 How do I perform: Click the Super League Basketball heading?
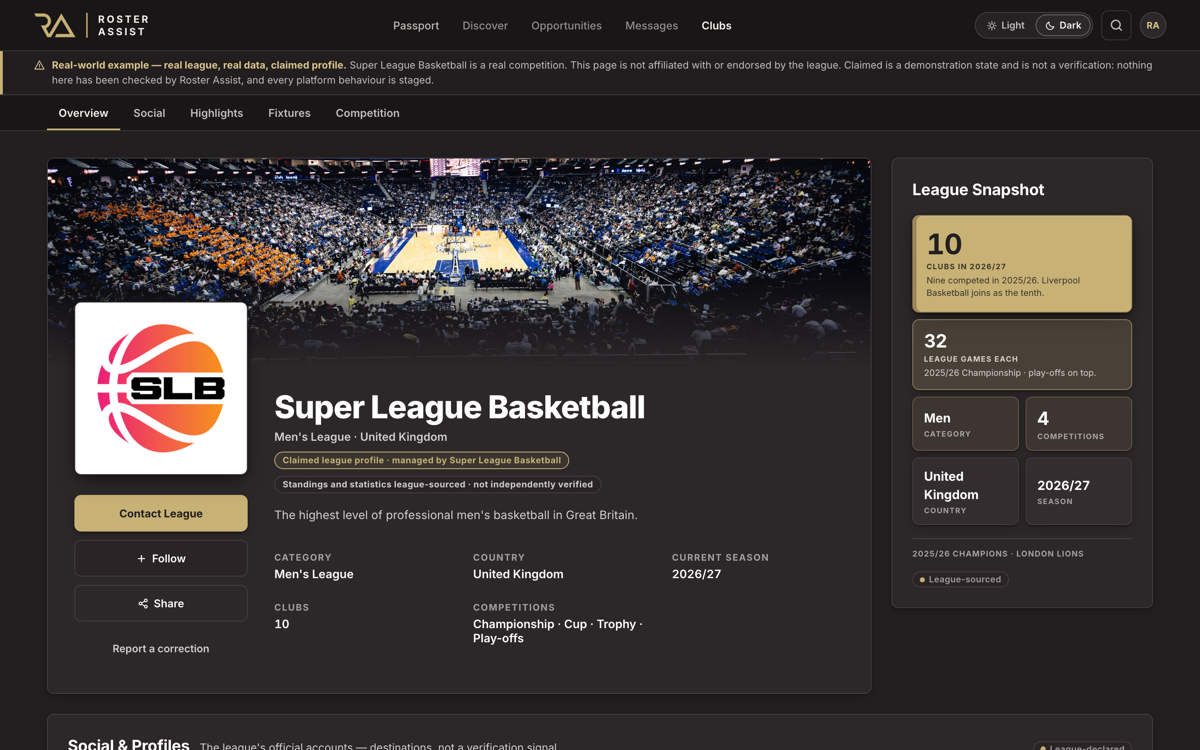click(x=460, y=407)
